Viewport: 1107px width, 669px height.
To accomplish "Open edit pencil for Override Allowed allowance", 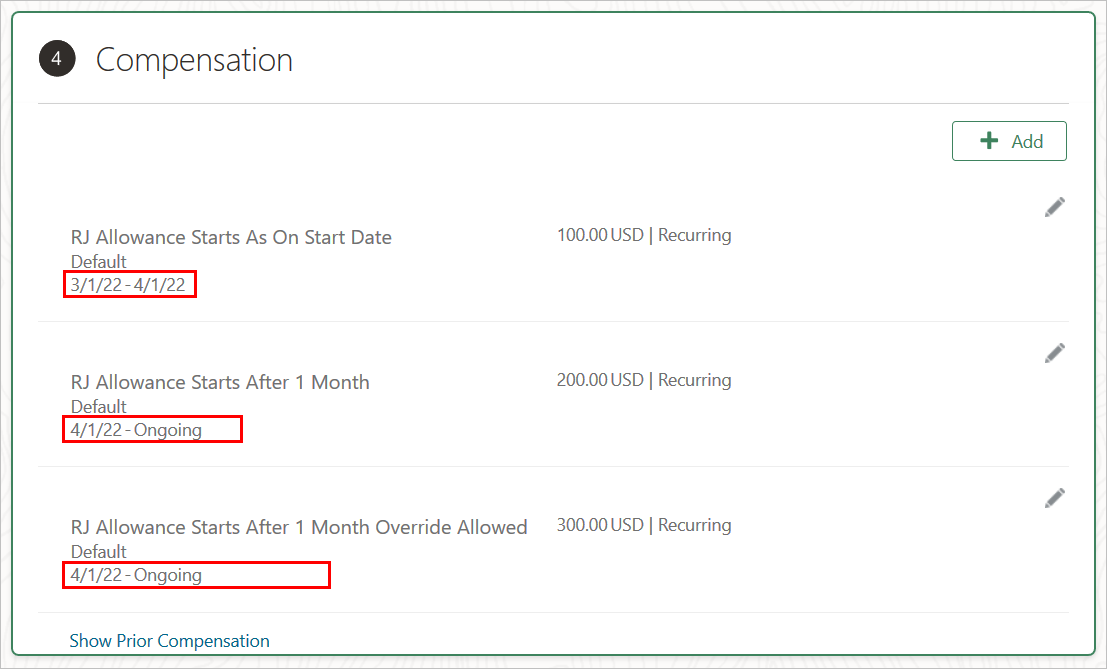I will 1054,497.
